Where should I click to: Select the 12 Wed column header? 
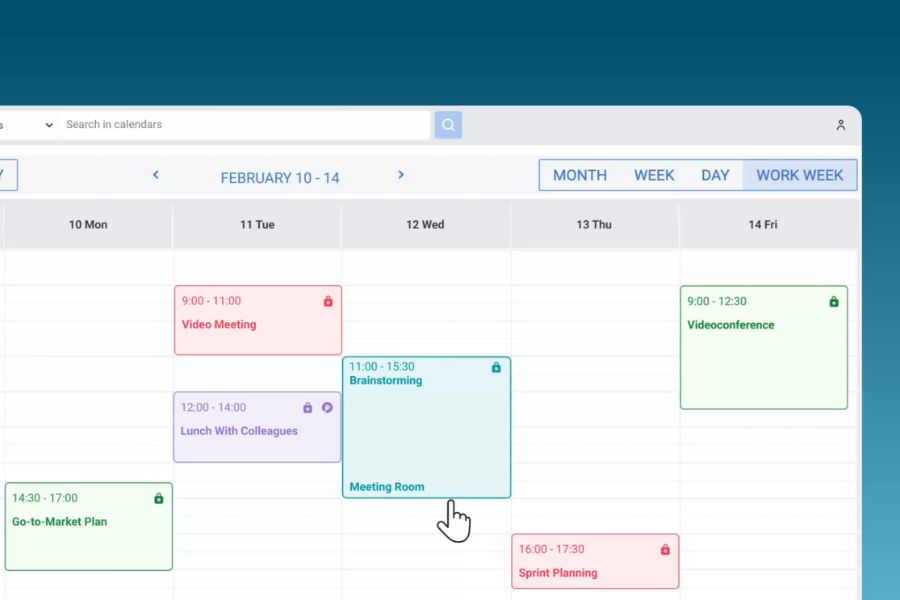tap(425, 224)
